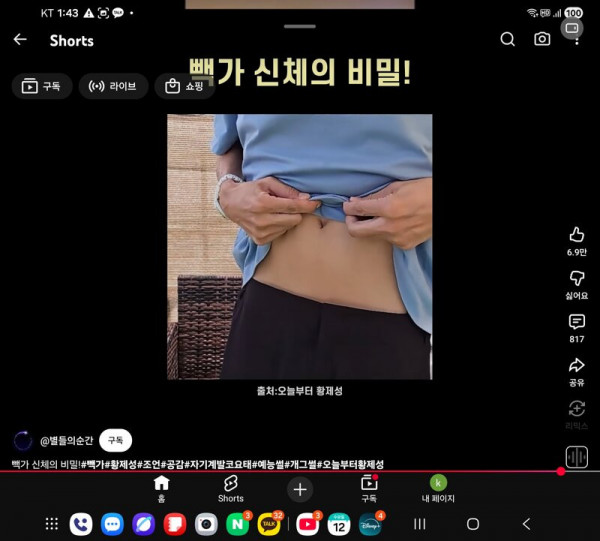Select the 라이브 live chip

[113, 87]
